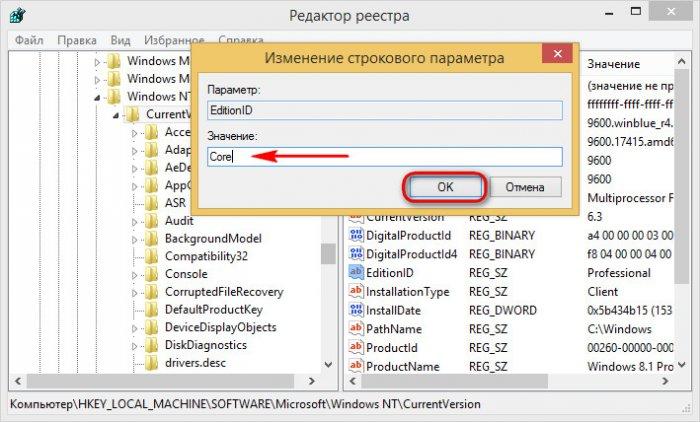Image resolution: width=700 pixels, height=422 pixels.
Task: Expand the DiskDiagnostics tree node
Action: [x=135, y=346]
